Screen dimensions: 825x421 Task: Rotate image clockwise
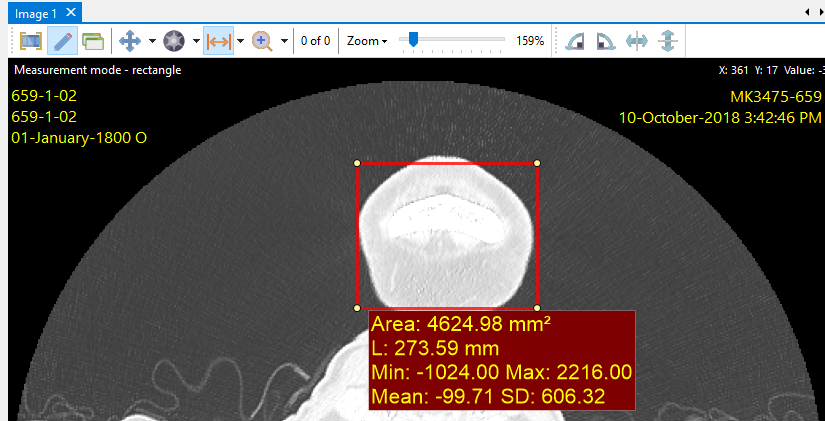[x=606, y=41]
